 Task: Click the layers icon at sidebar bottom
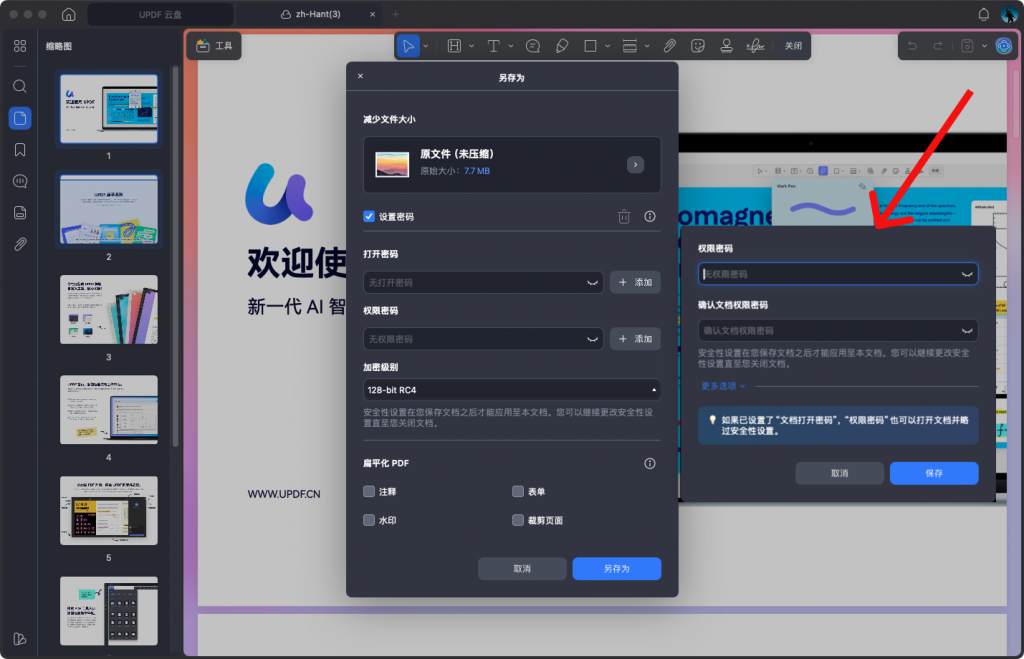point(20,639)
